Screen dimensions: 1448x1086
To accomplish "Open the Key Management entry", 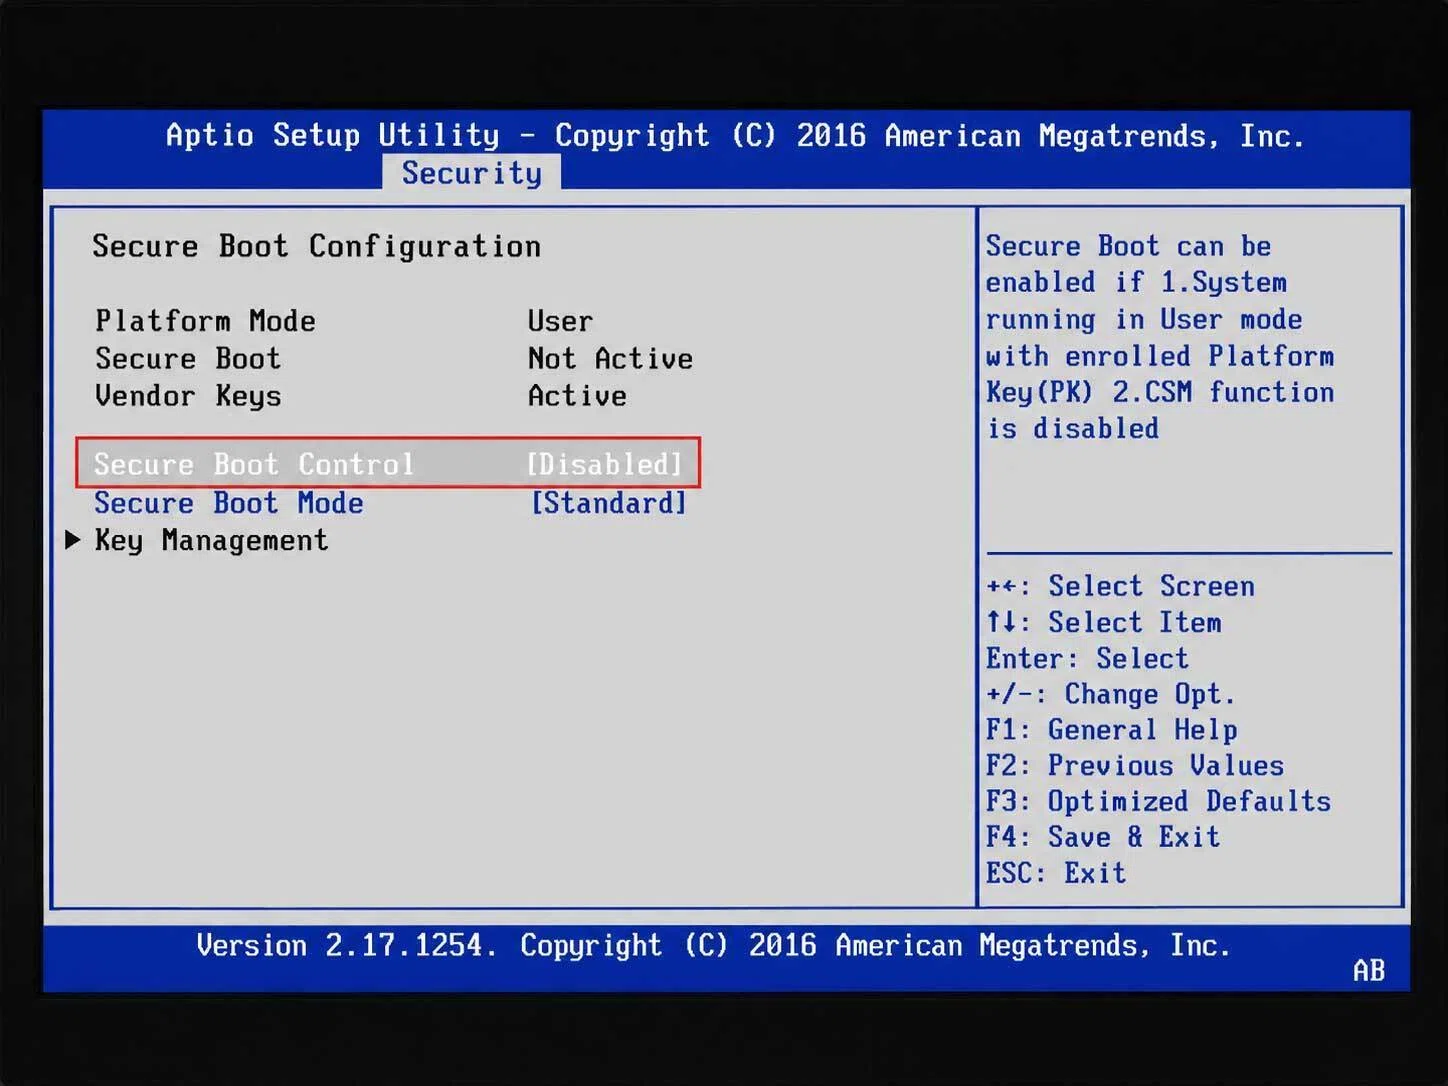I will click(x=211, y=541).
